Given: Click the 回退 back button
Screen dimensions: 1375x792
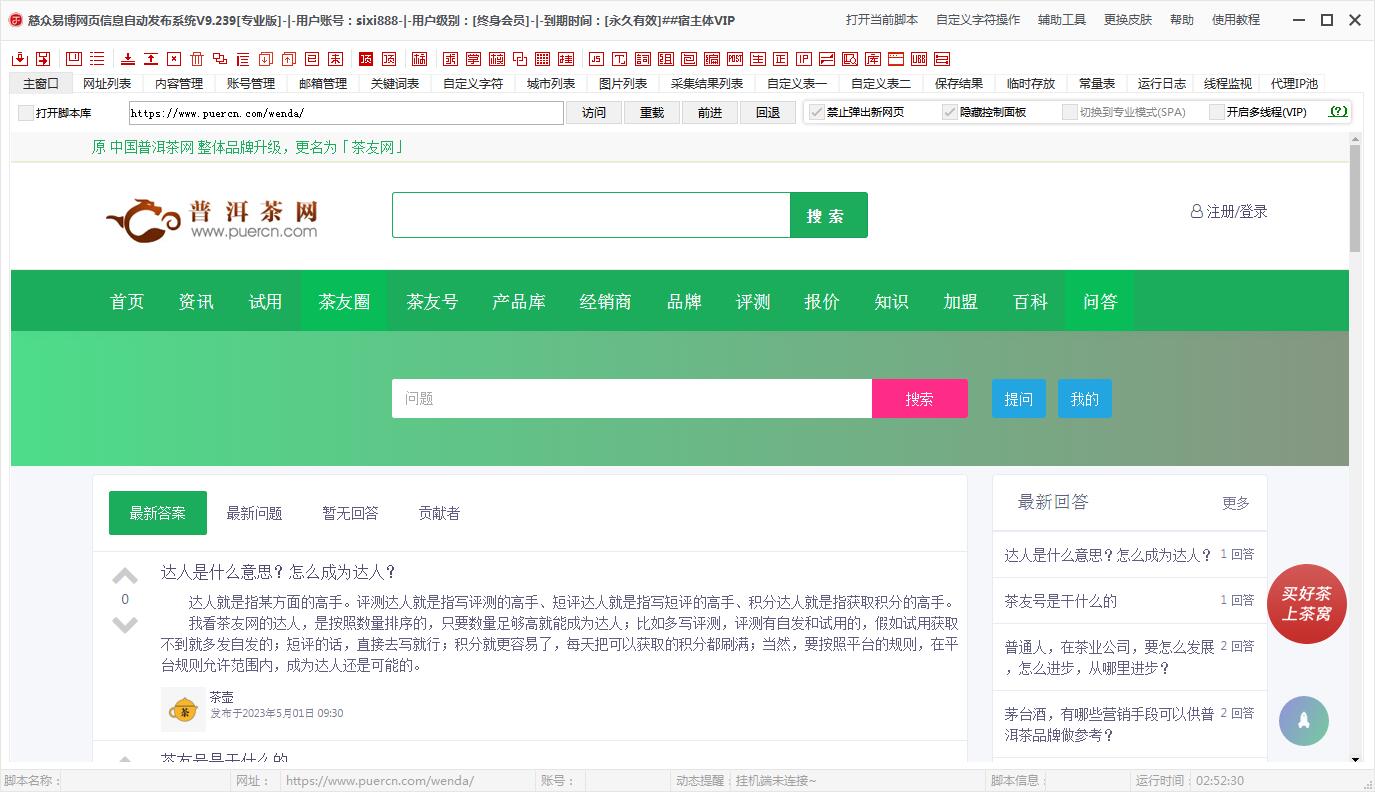Looking at the screenshot, I should pos(768,113).
